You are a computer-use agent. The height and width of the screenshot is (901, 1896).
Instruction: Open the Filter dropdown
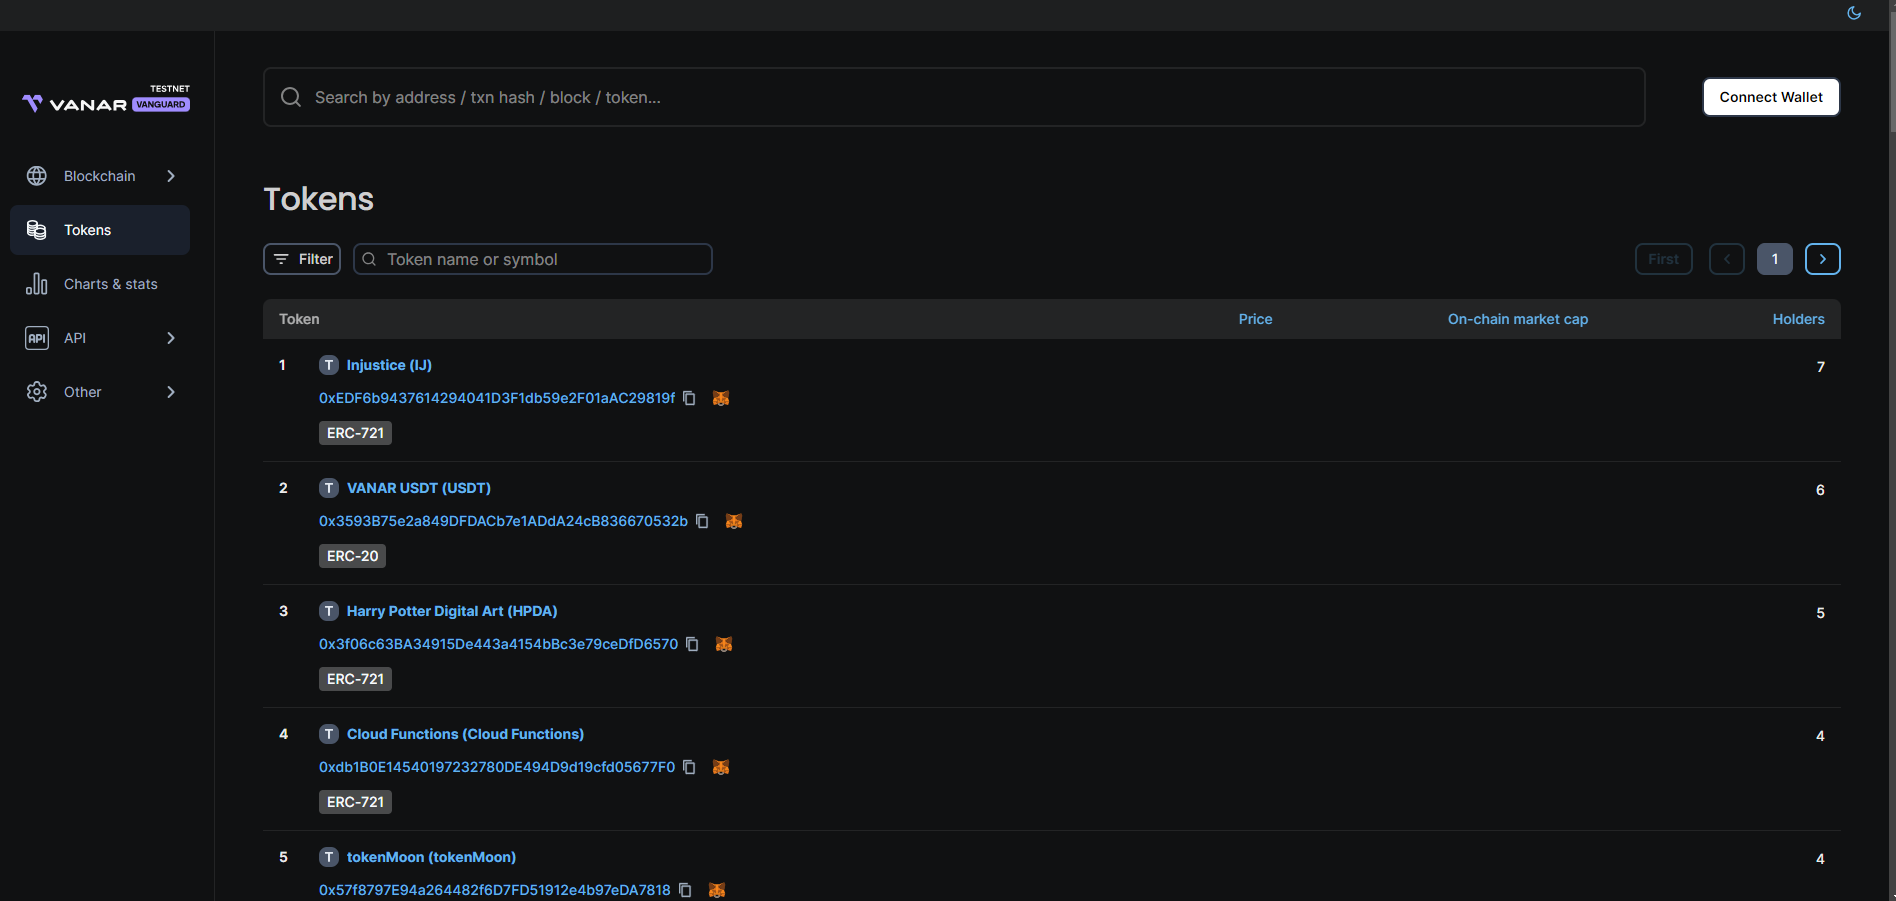302,259
